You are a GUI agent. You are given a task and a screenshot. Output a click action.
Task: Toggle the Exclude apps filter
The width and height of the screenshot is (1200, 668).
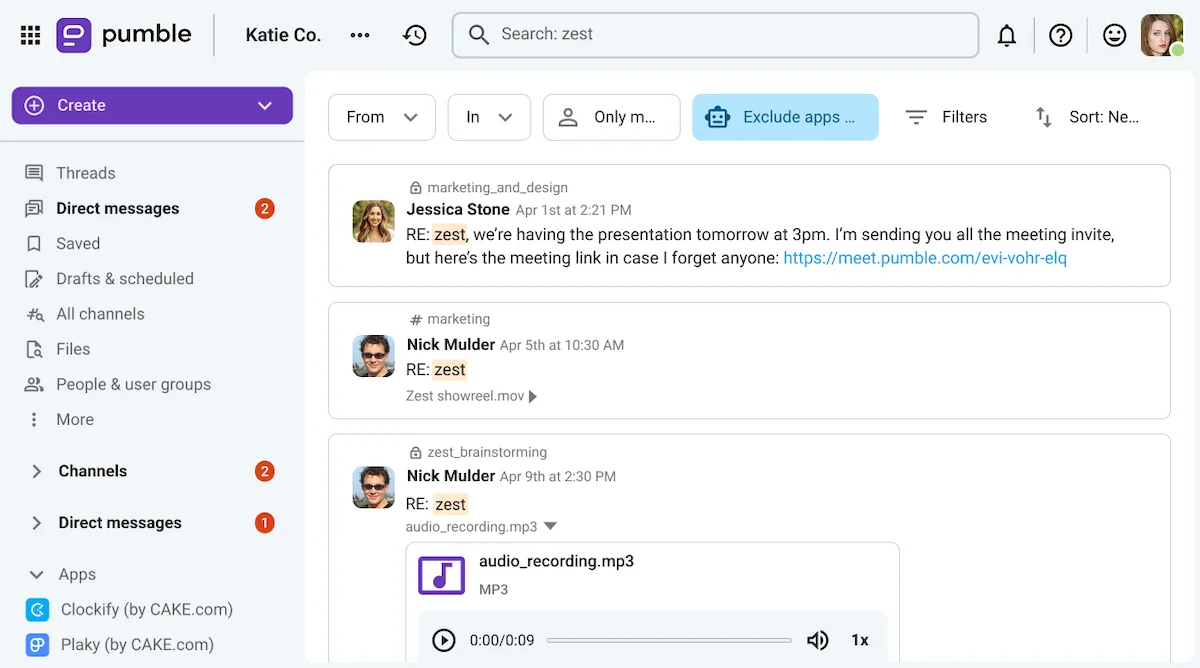click(x=785, y=117)
